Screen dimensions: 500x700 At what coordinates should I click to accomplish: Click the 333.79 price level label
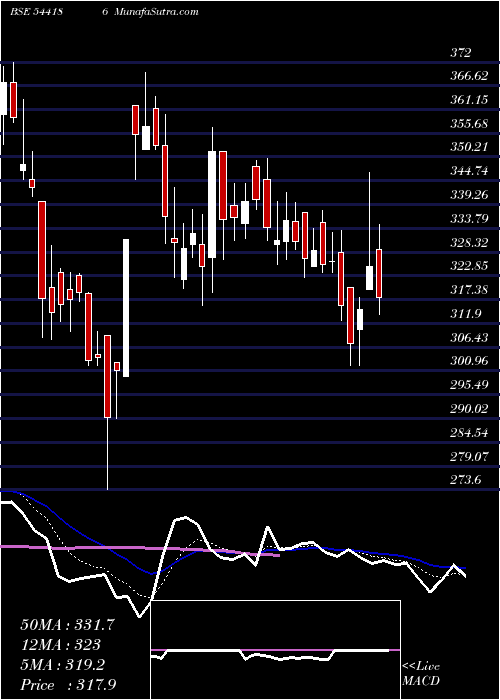(x=469, y=219)
